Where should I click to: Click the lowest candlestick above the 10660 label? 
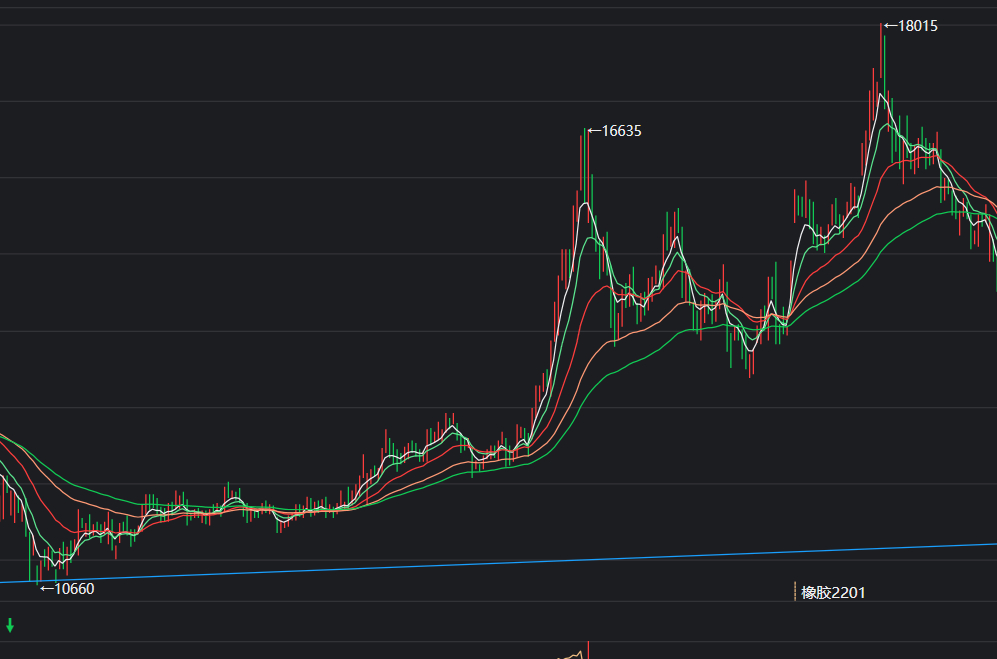(38, 570)
